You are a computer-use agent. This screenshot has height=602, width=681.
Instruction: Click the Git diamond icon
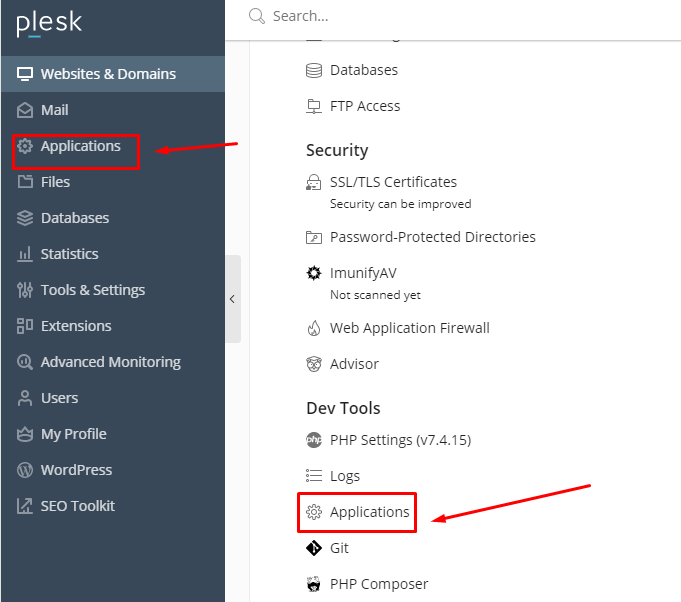click(x=314, y=548)
